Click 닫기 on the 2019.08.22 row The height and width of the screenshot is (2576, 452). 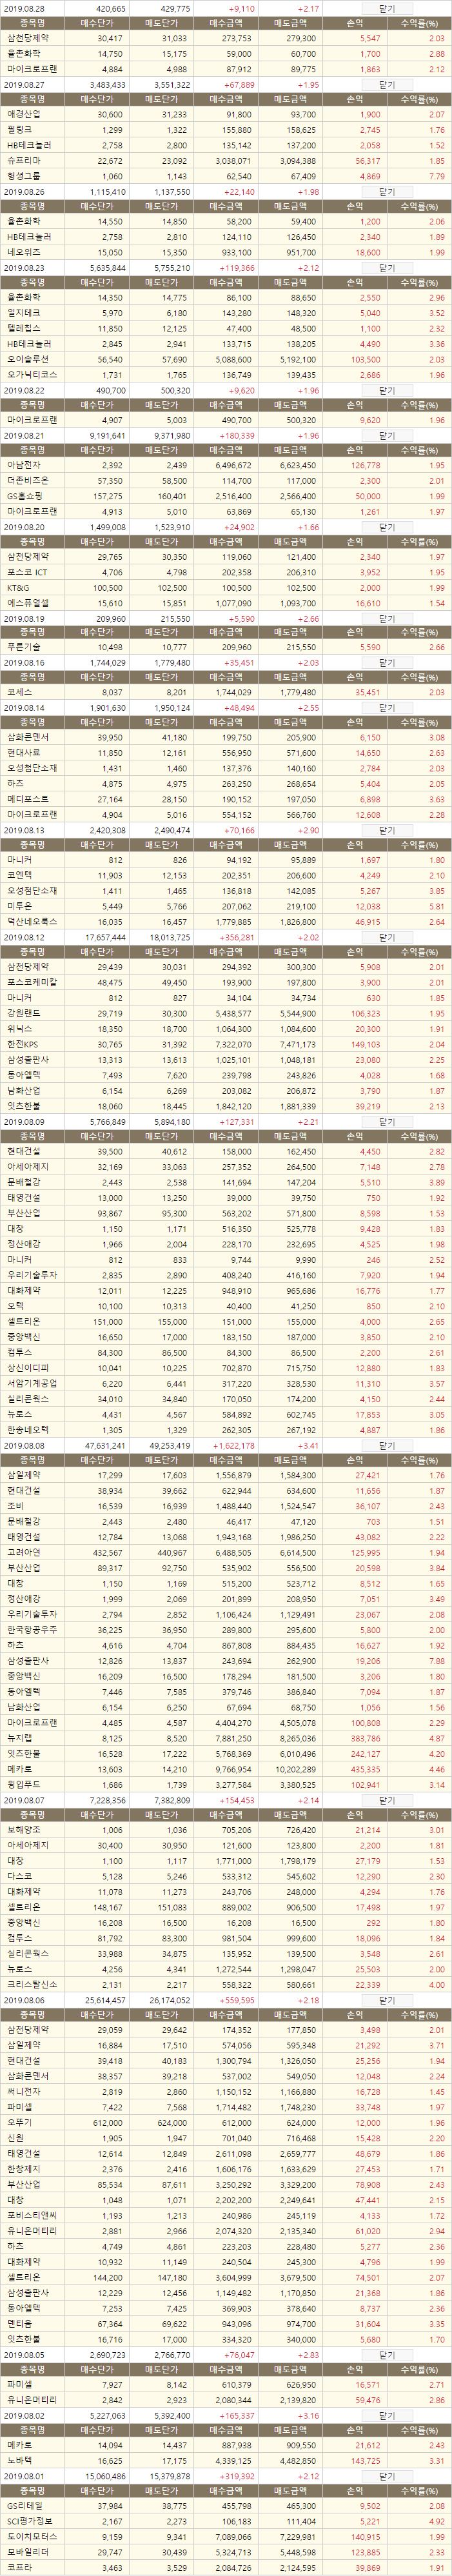(x=387, y=390)
